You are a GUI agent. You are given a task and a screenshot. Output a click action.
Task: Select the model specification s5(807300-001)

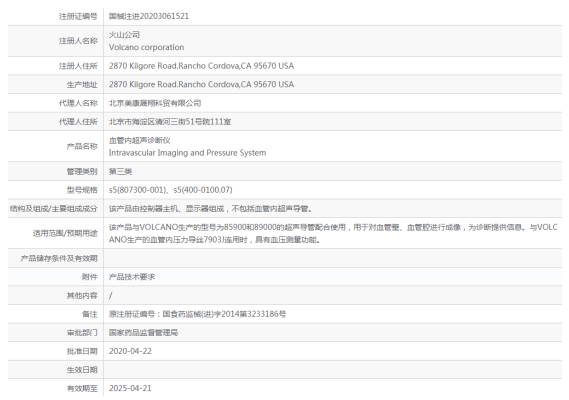(137, 190)
